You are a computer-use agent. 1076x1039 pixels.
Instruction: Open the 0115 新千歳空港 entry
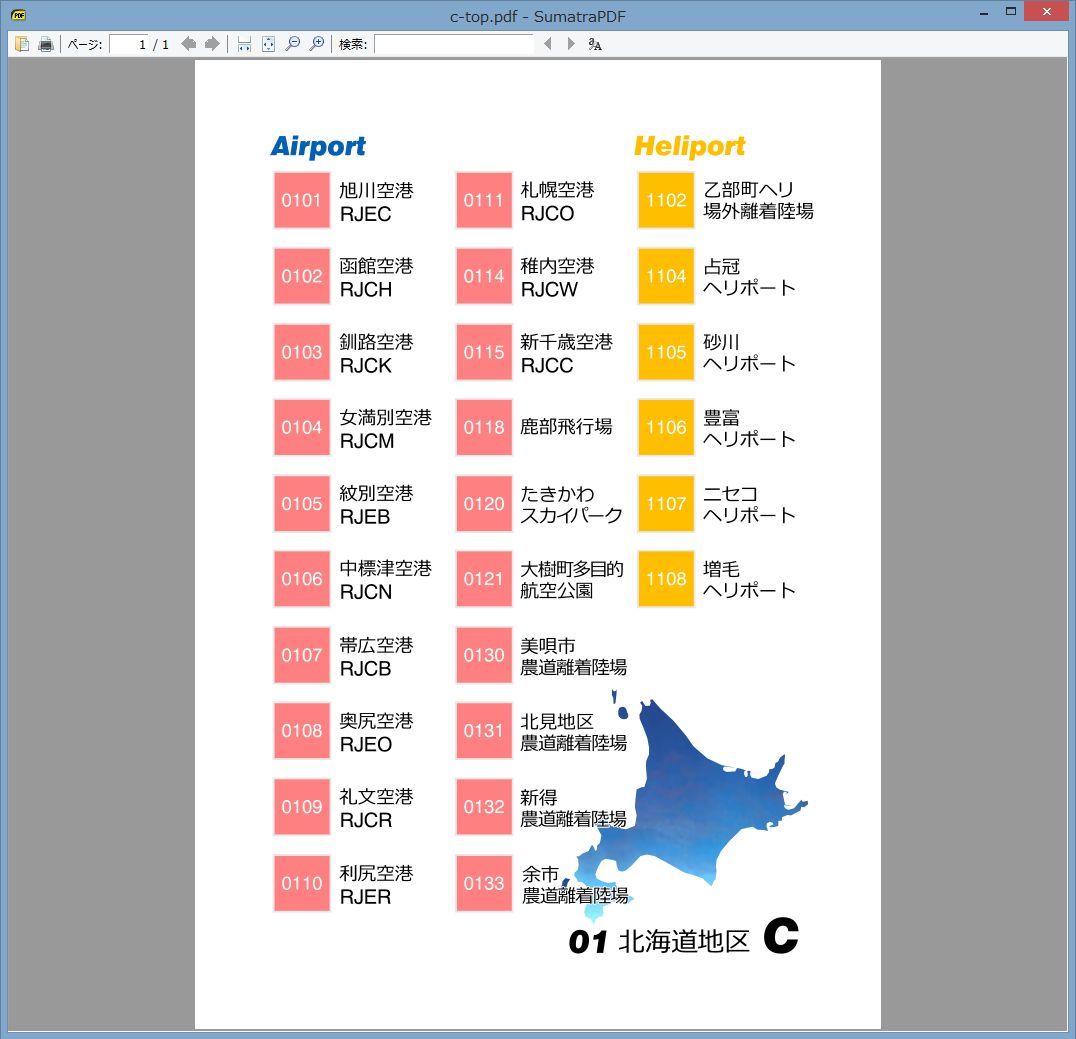[484, 352]
